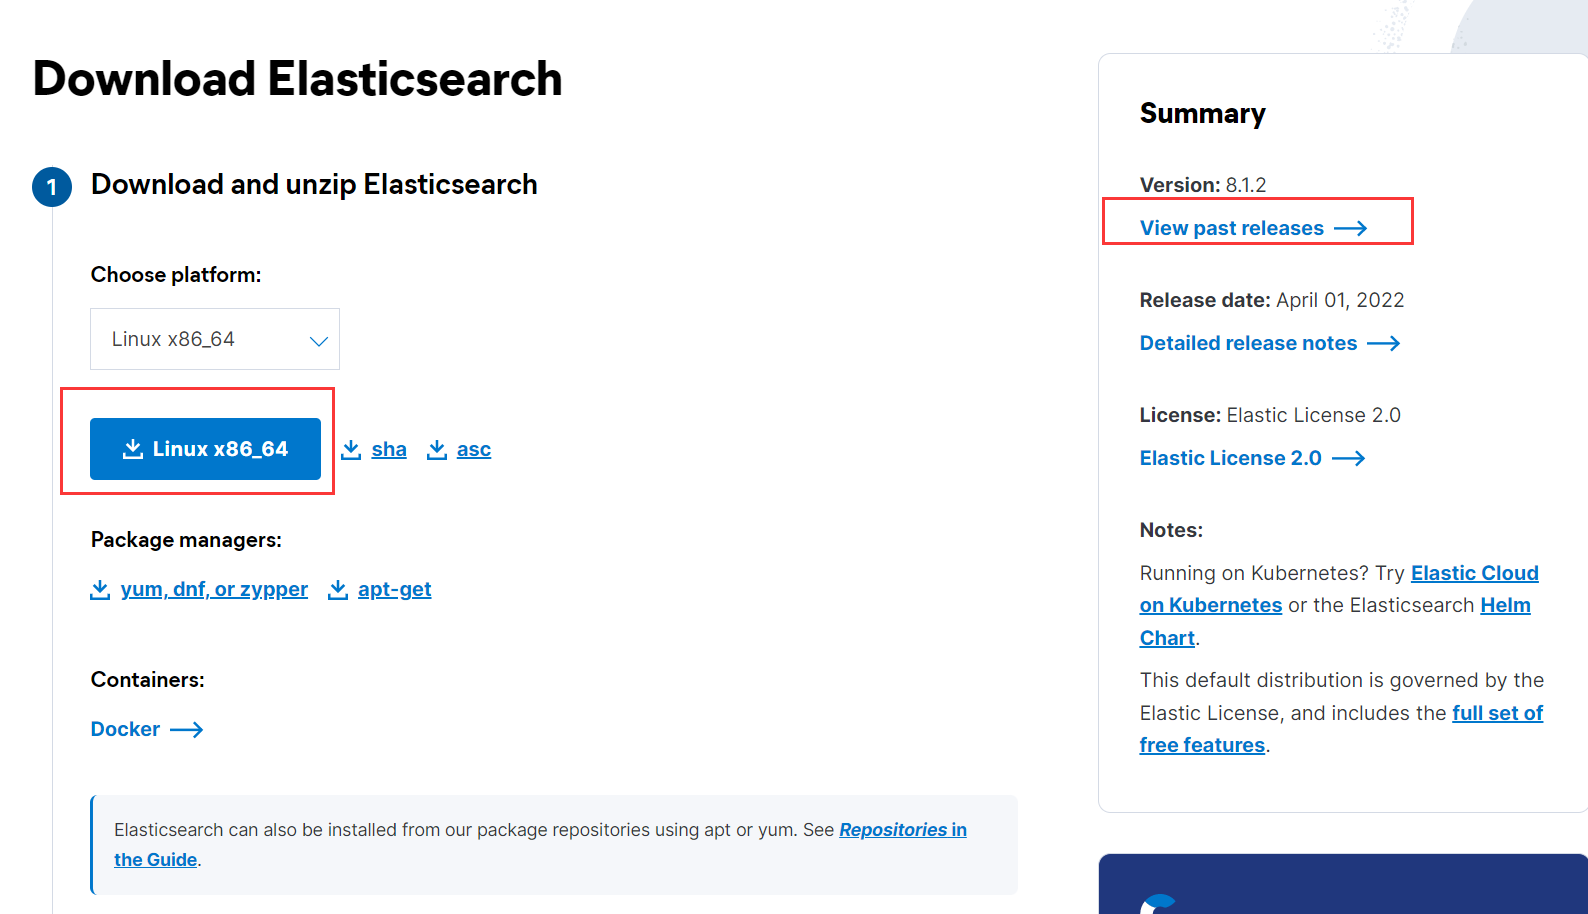Click arrow icon after Detailed release notes

pyautogui.click(x=1384, y=344)
